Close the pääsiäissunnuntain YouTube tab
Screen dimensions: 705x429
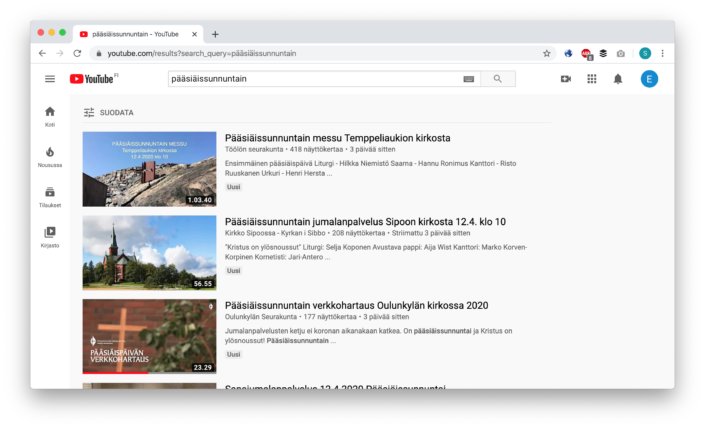pyautogui.click(x=194, y=34)
